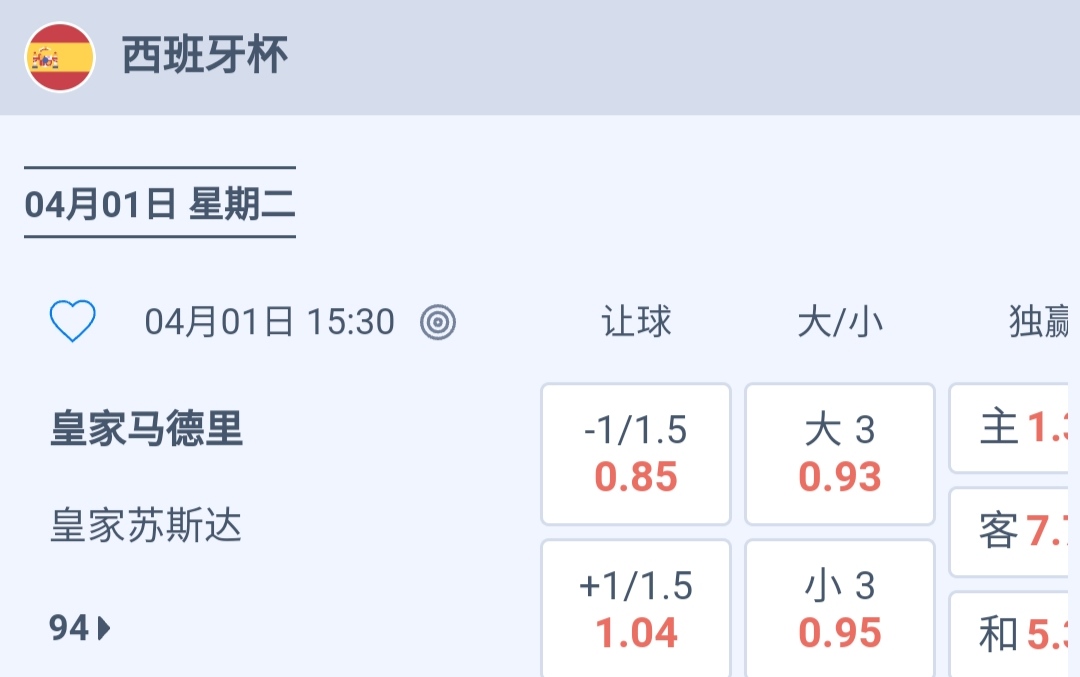Open the 西班牙杯 league header

pyautogui.click(x=205, y=56)
